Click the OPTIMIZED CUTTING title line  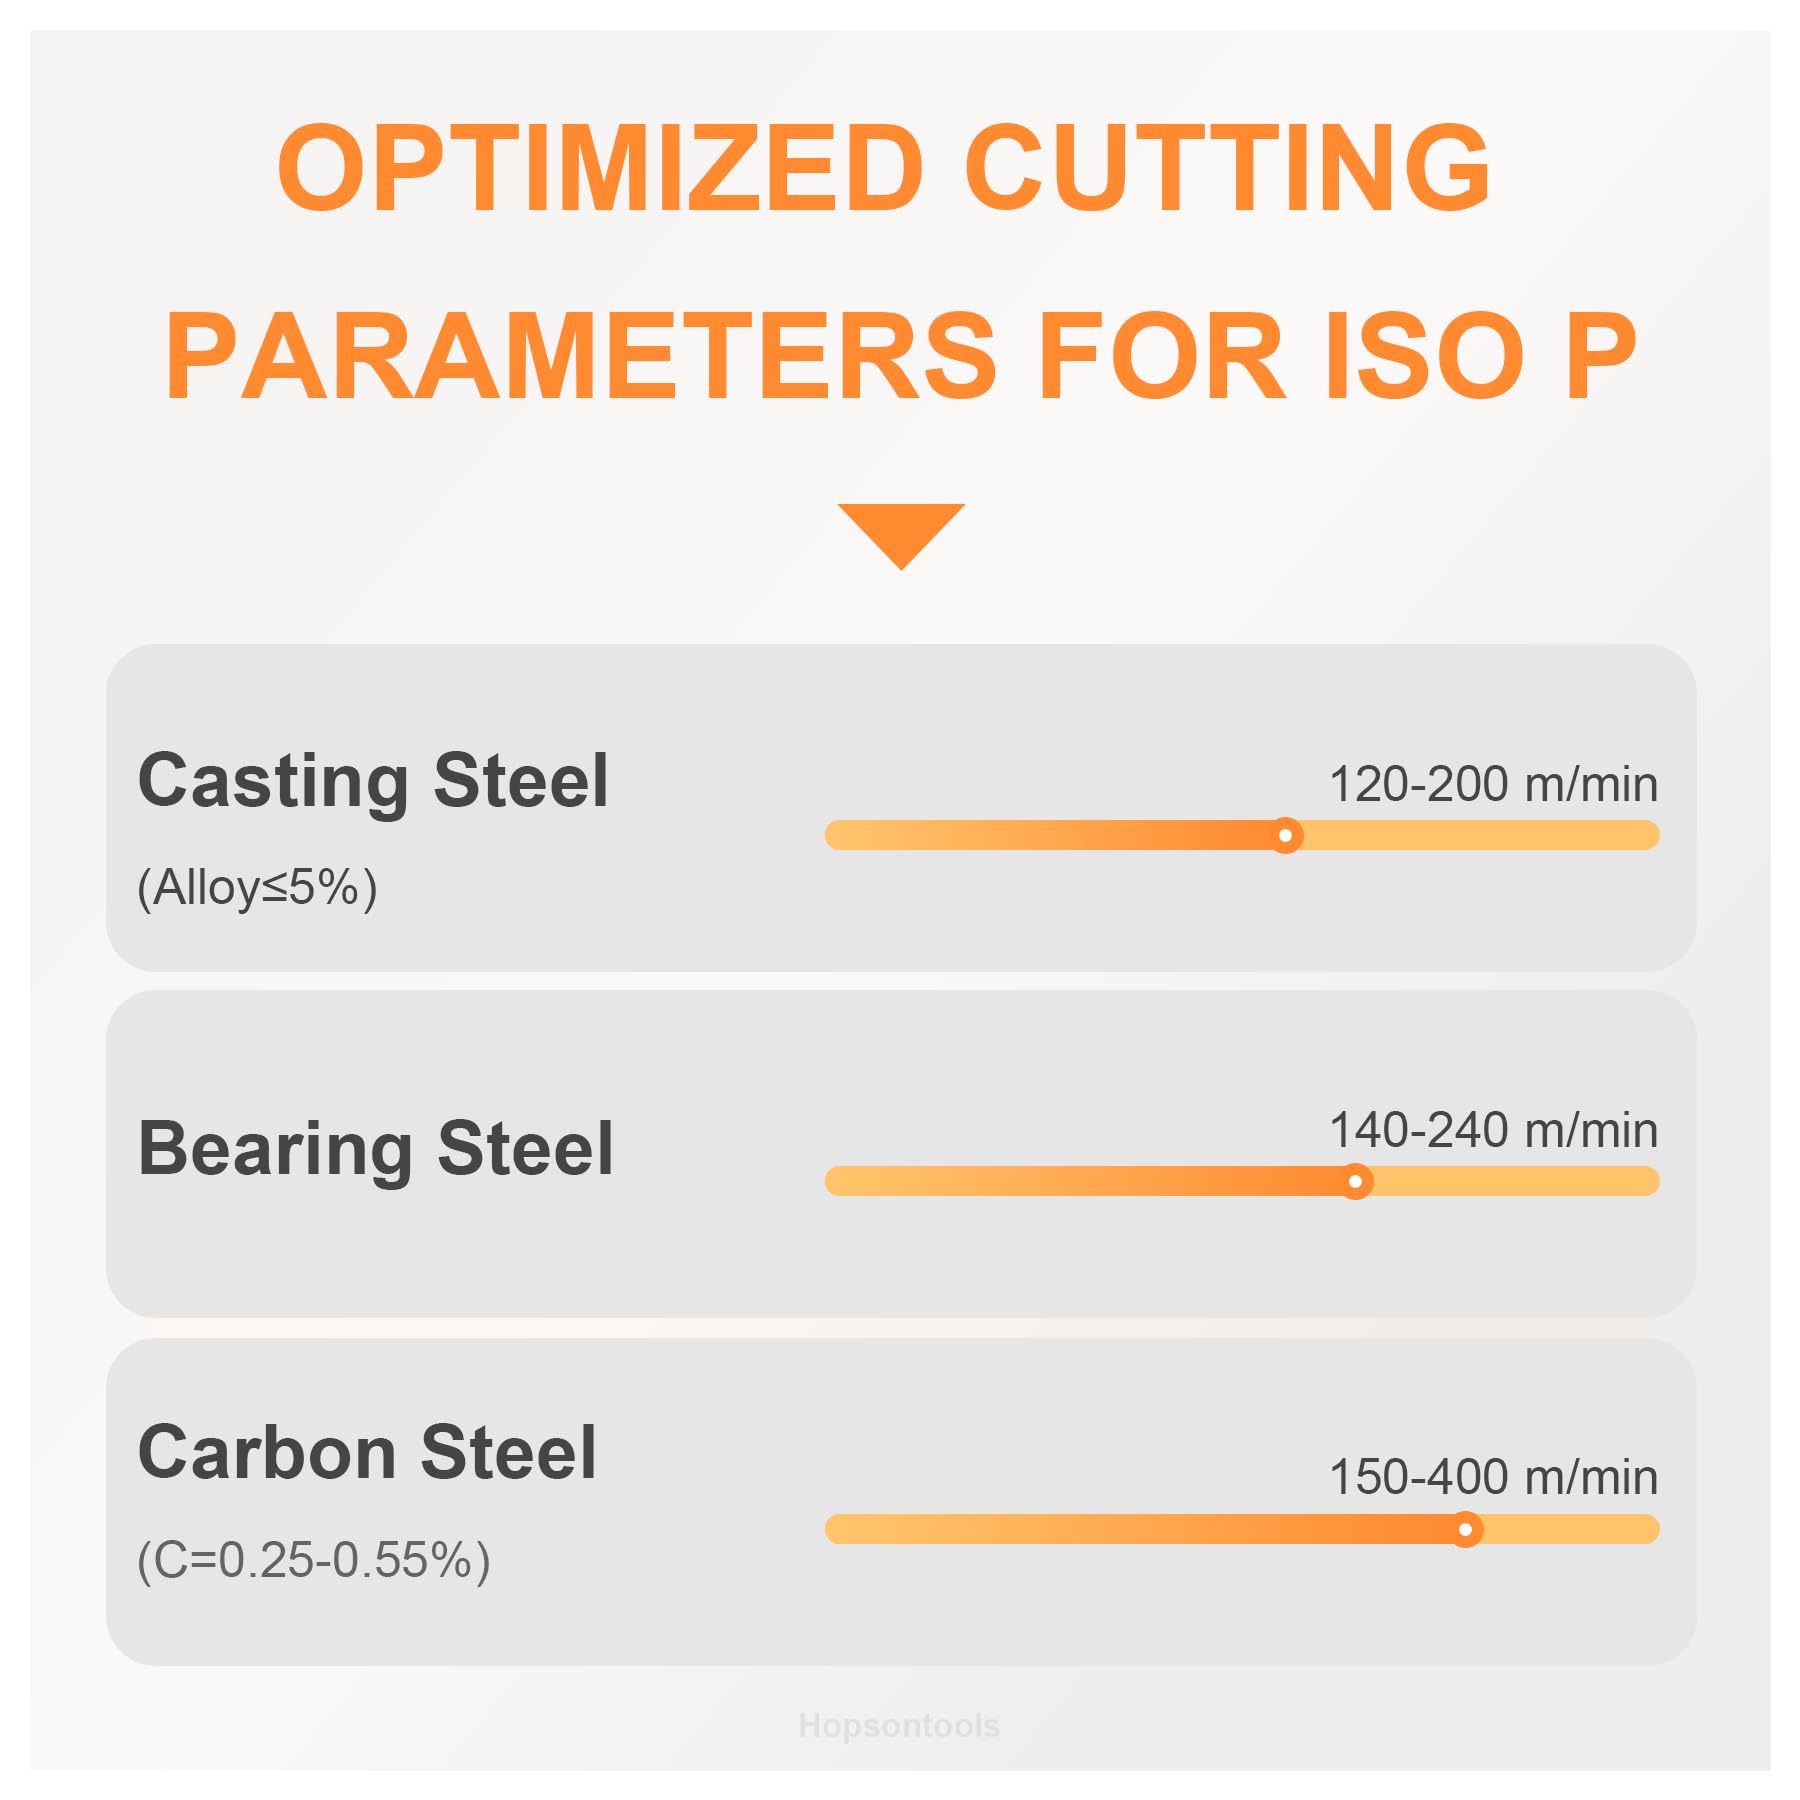tap(884, 169)
